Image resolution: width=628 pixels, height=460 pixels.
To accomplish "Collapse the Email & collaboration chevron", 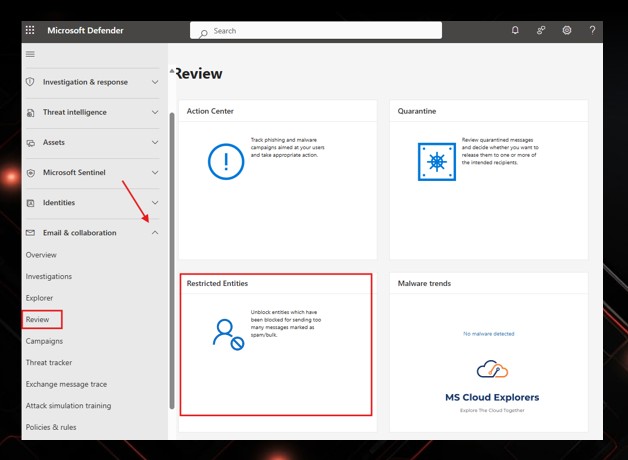I will 155,233.
